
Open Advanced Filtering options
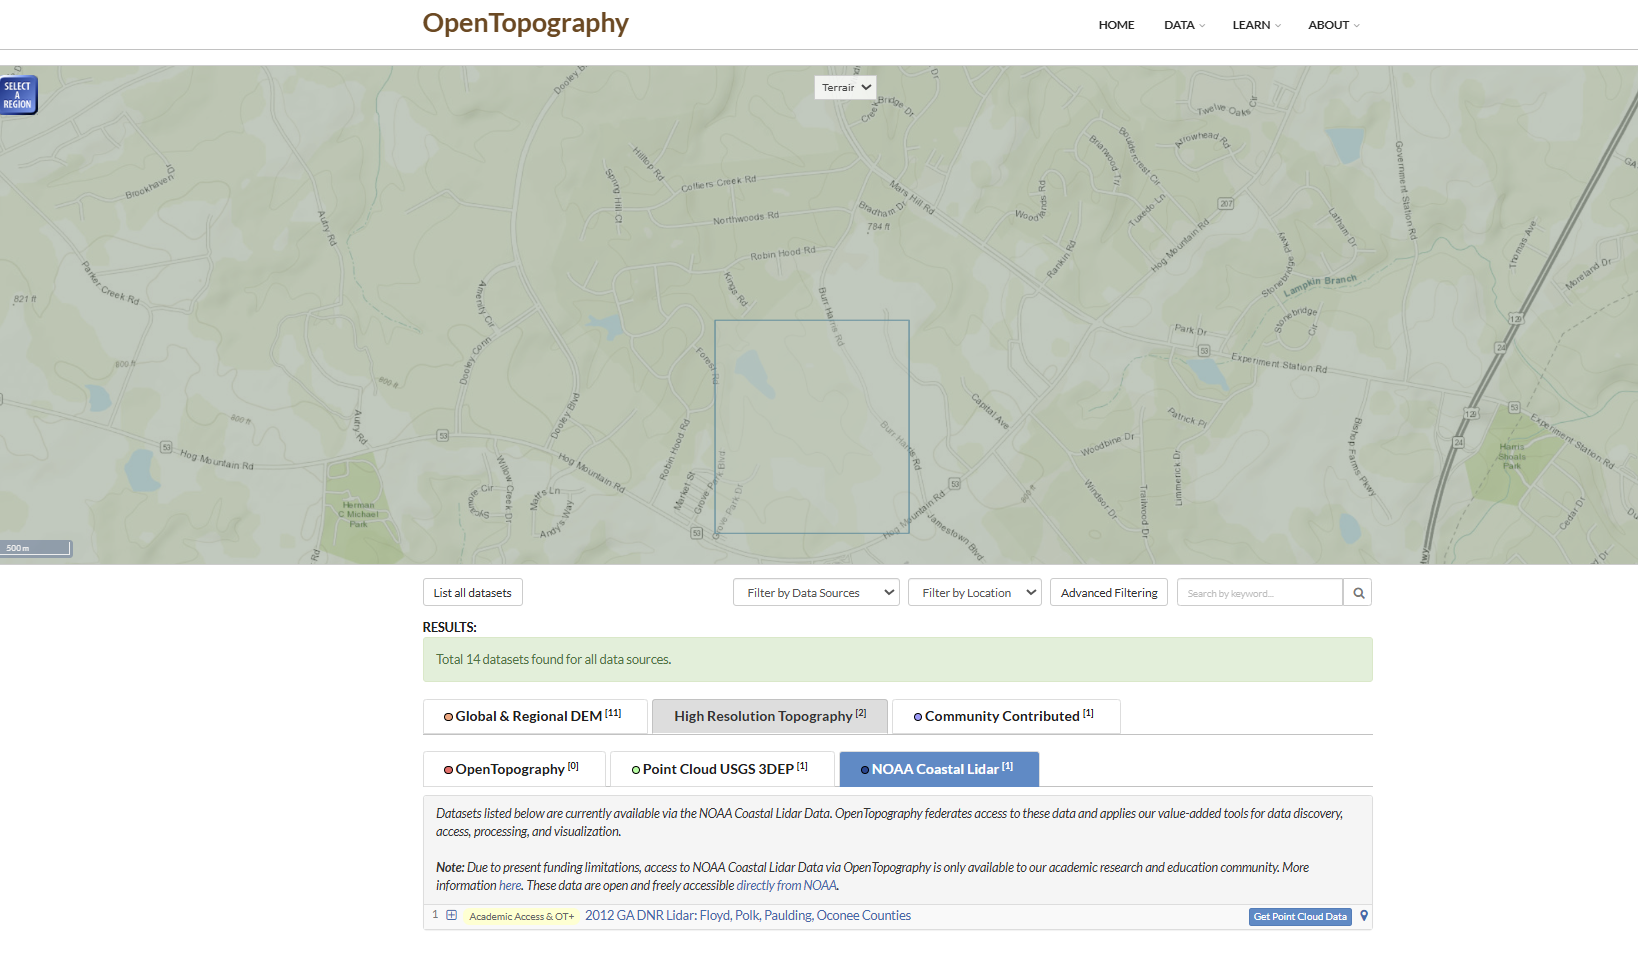[x=1109, y=593]
